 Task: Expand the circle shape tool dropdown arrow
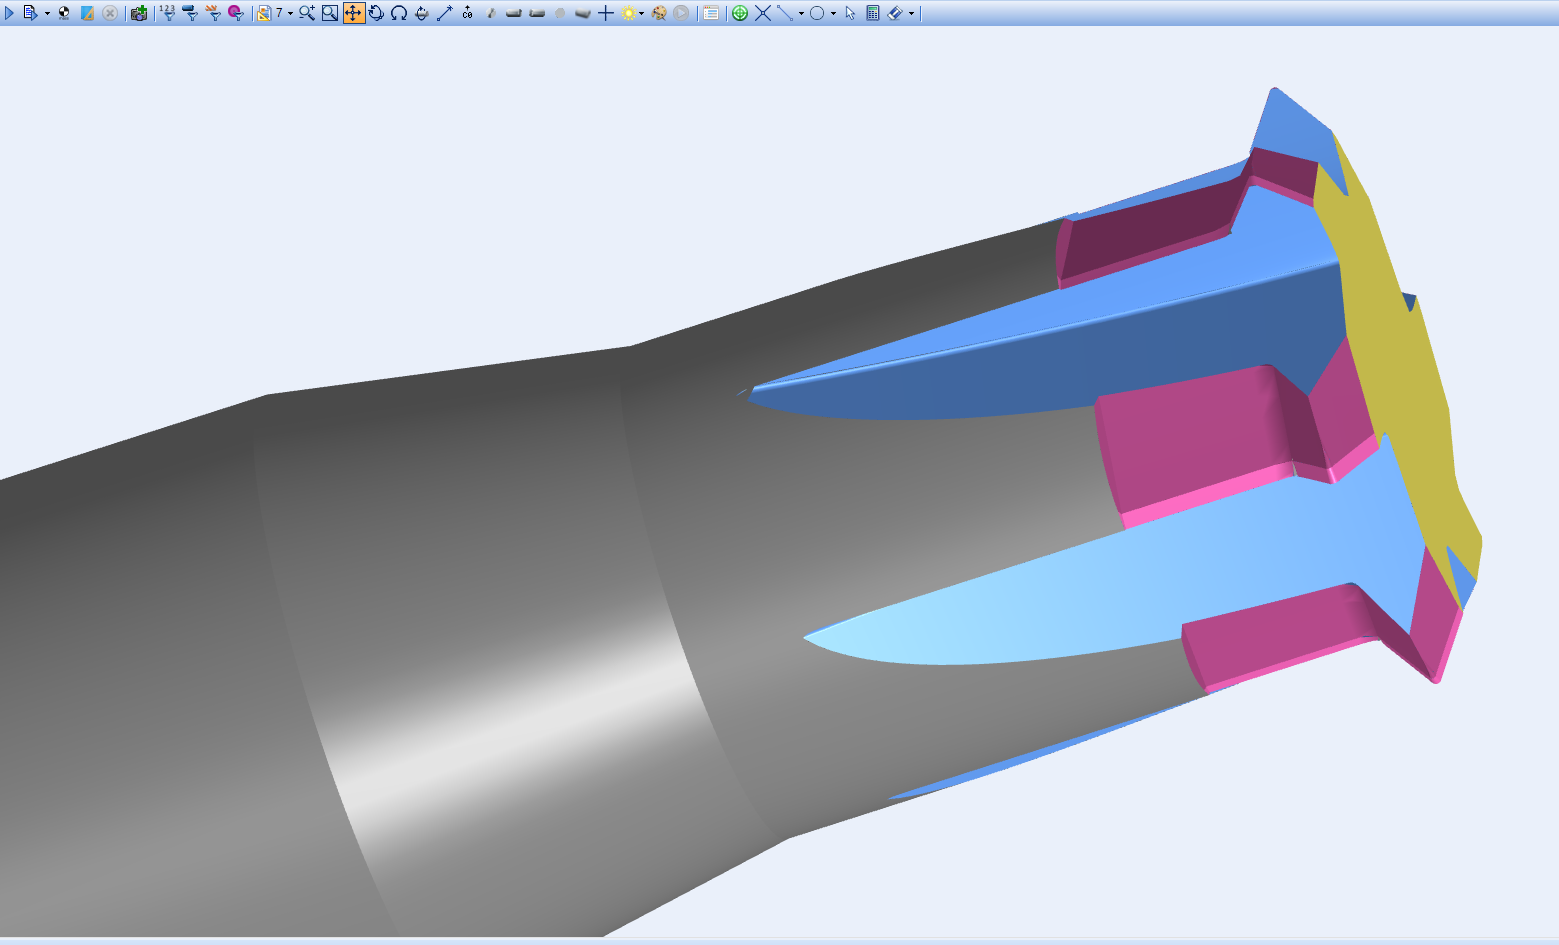833,14
